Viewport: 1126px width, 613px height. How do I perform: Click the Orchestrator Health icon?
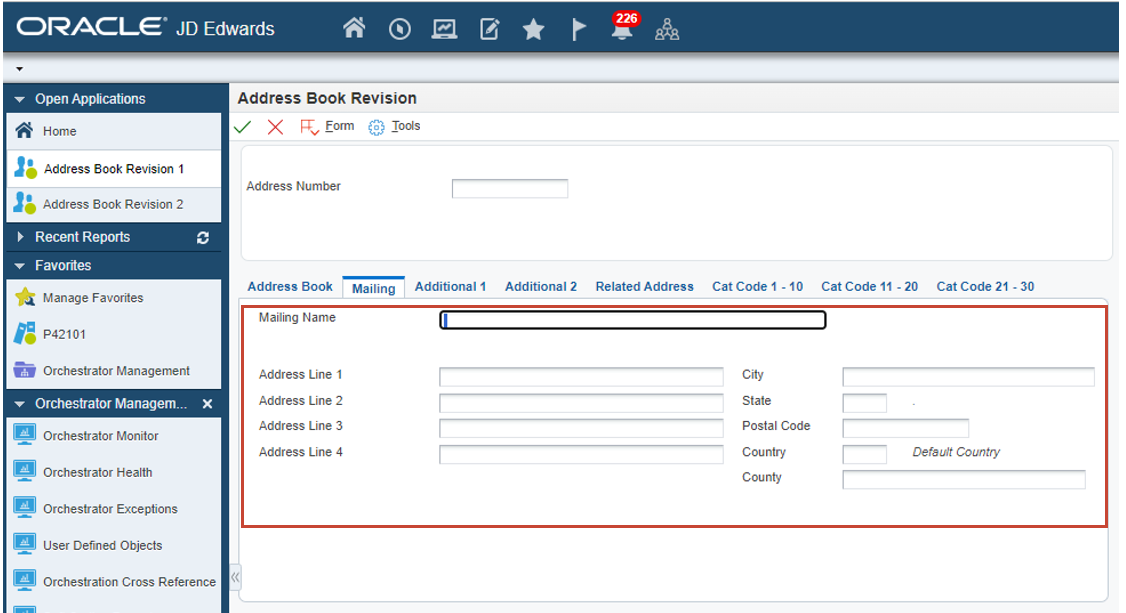(24, 472)
